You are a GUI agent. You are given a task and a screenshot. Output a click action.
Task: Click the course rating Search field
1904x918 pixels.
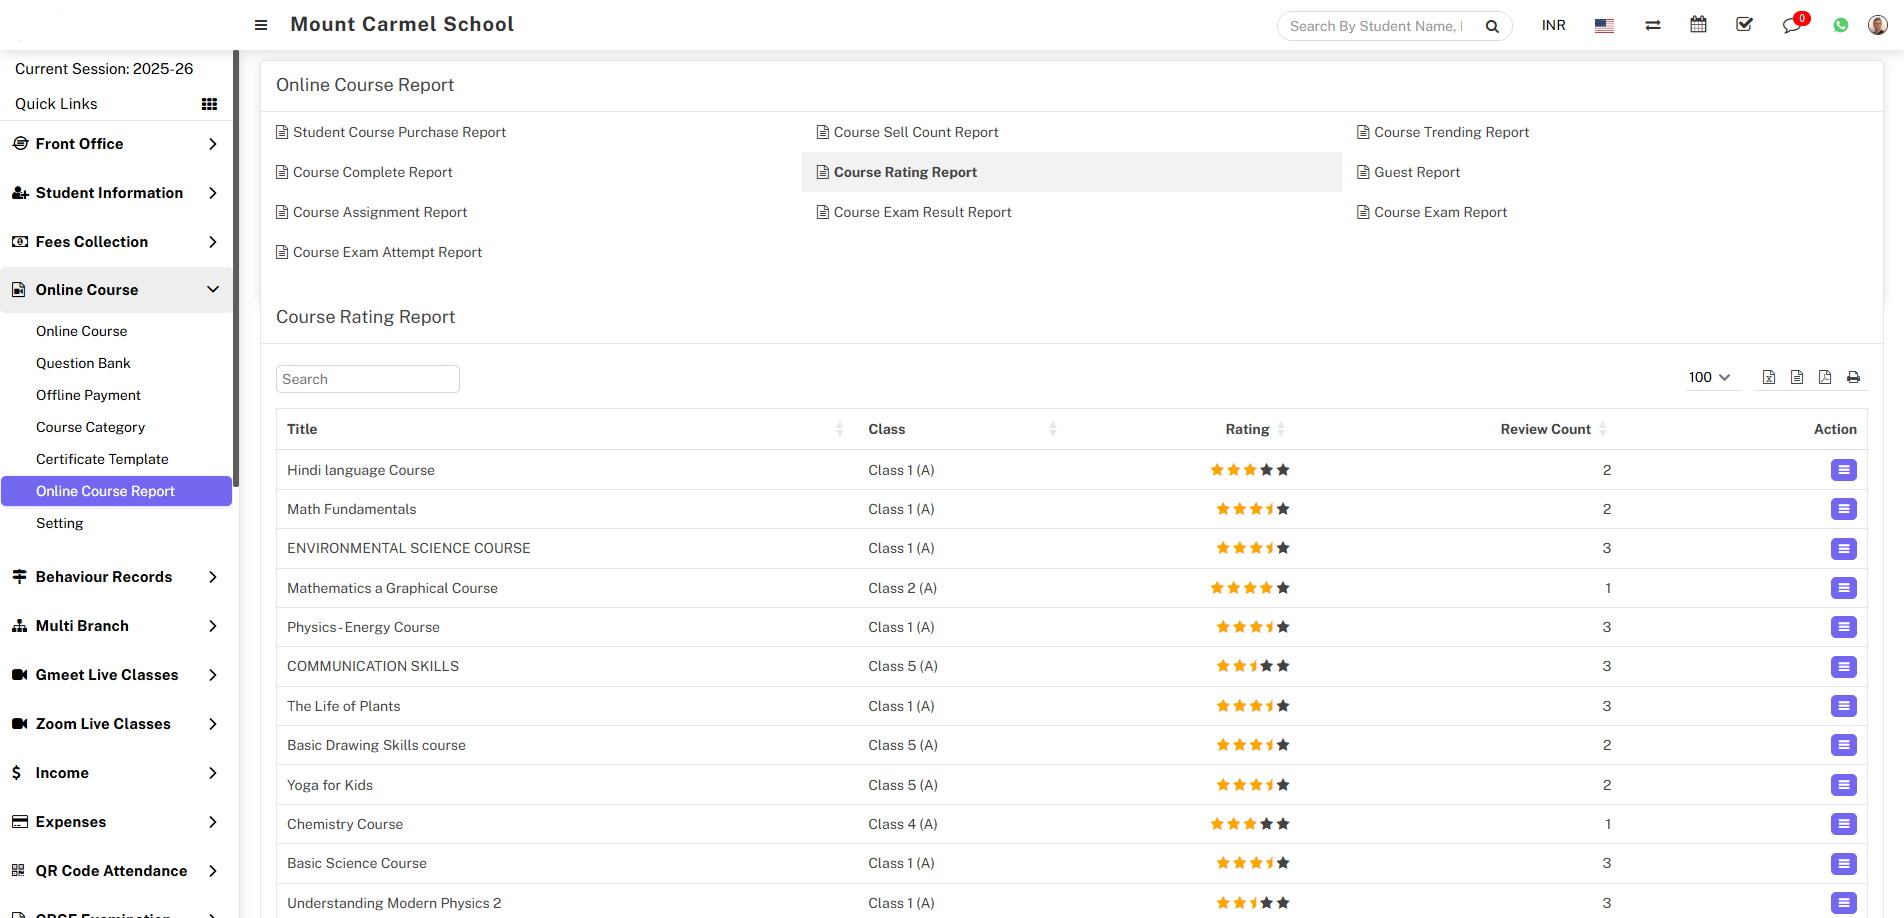pyautogui.click(x=367, y=379)
